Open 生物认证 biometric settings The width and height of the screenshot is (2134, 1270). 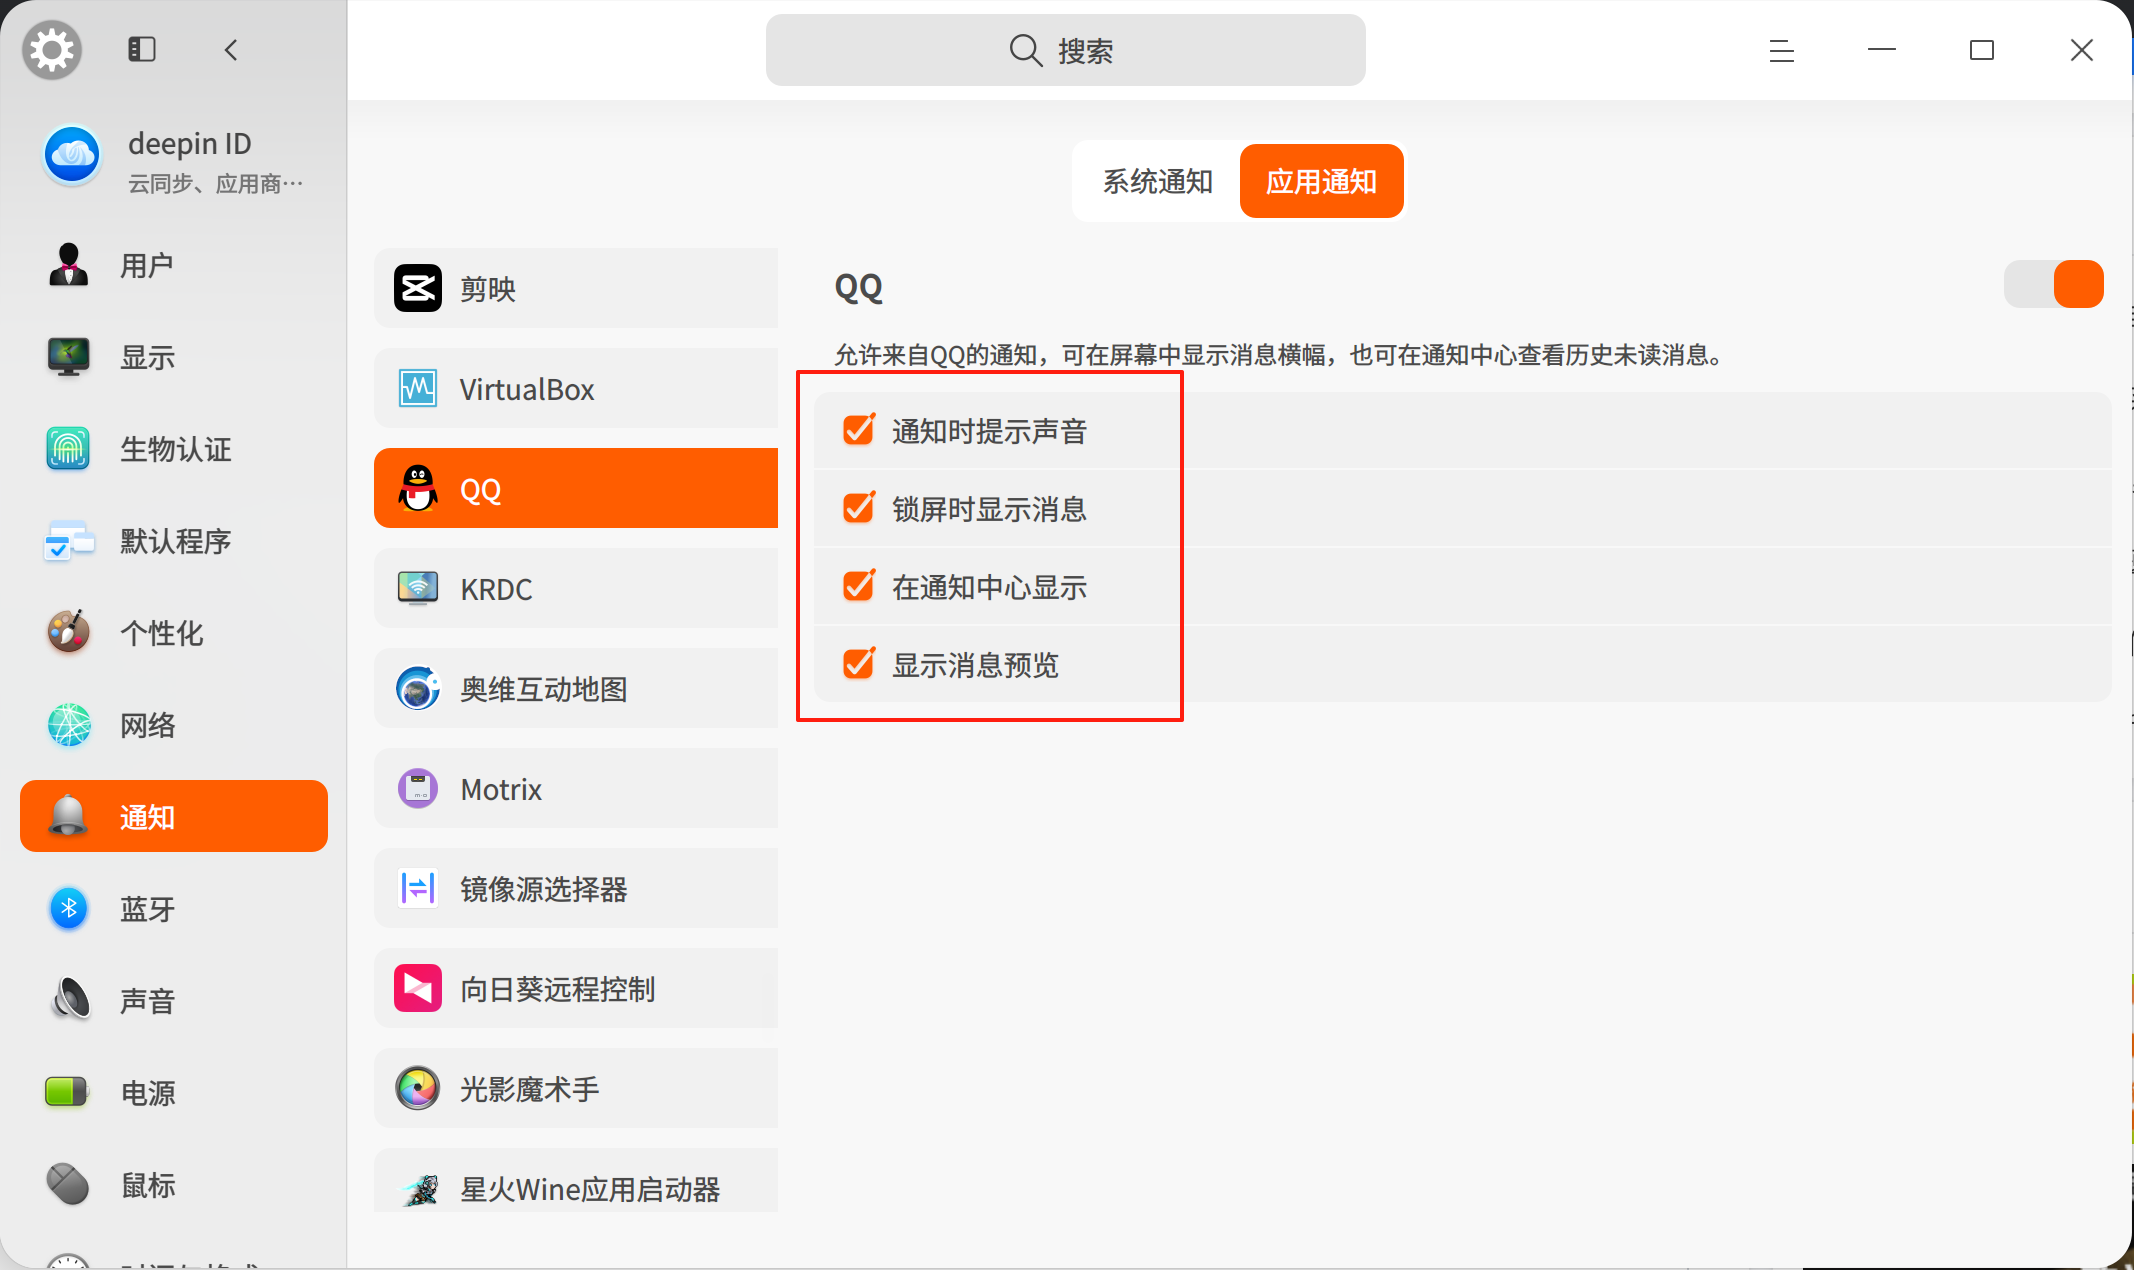point(174,449)
